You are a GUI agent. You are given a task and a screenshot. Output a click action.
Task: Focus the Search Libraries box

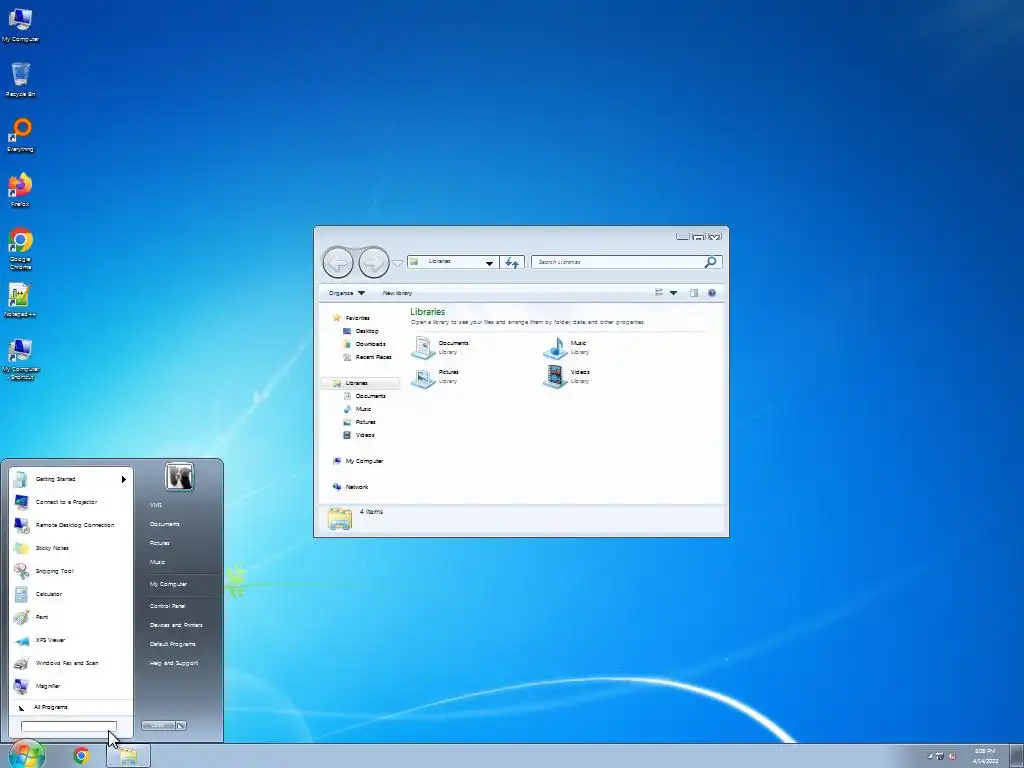617,262
